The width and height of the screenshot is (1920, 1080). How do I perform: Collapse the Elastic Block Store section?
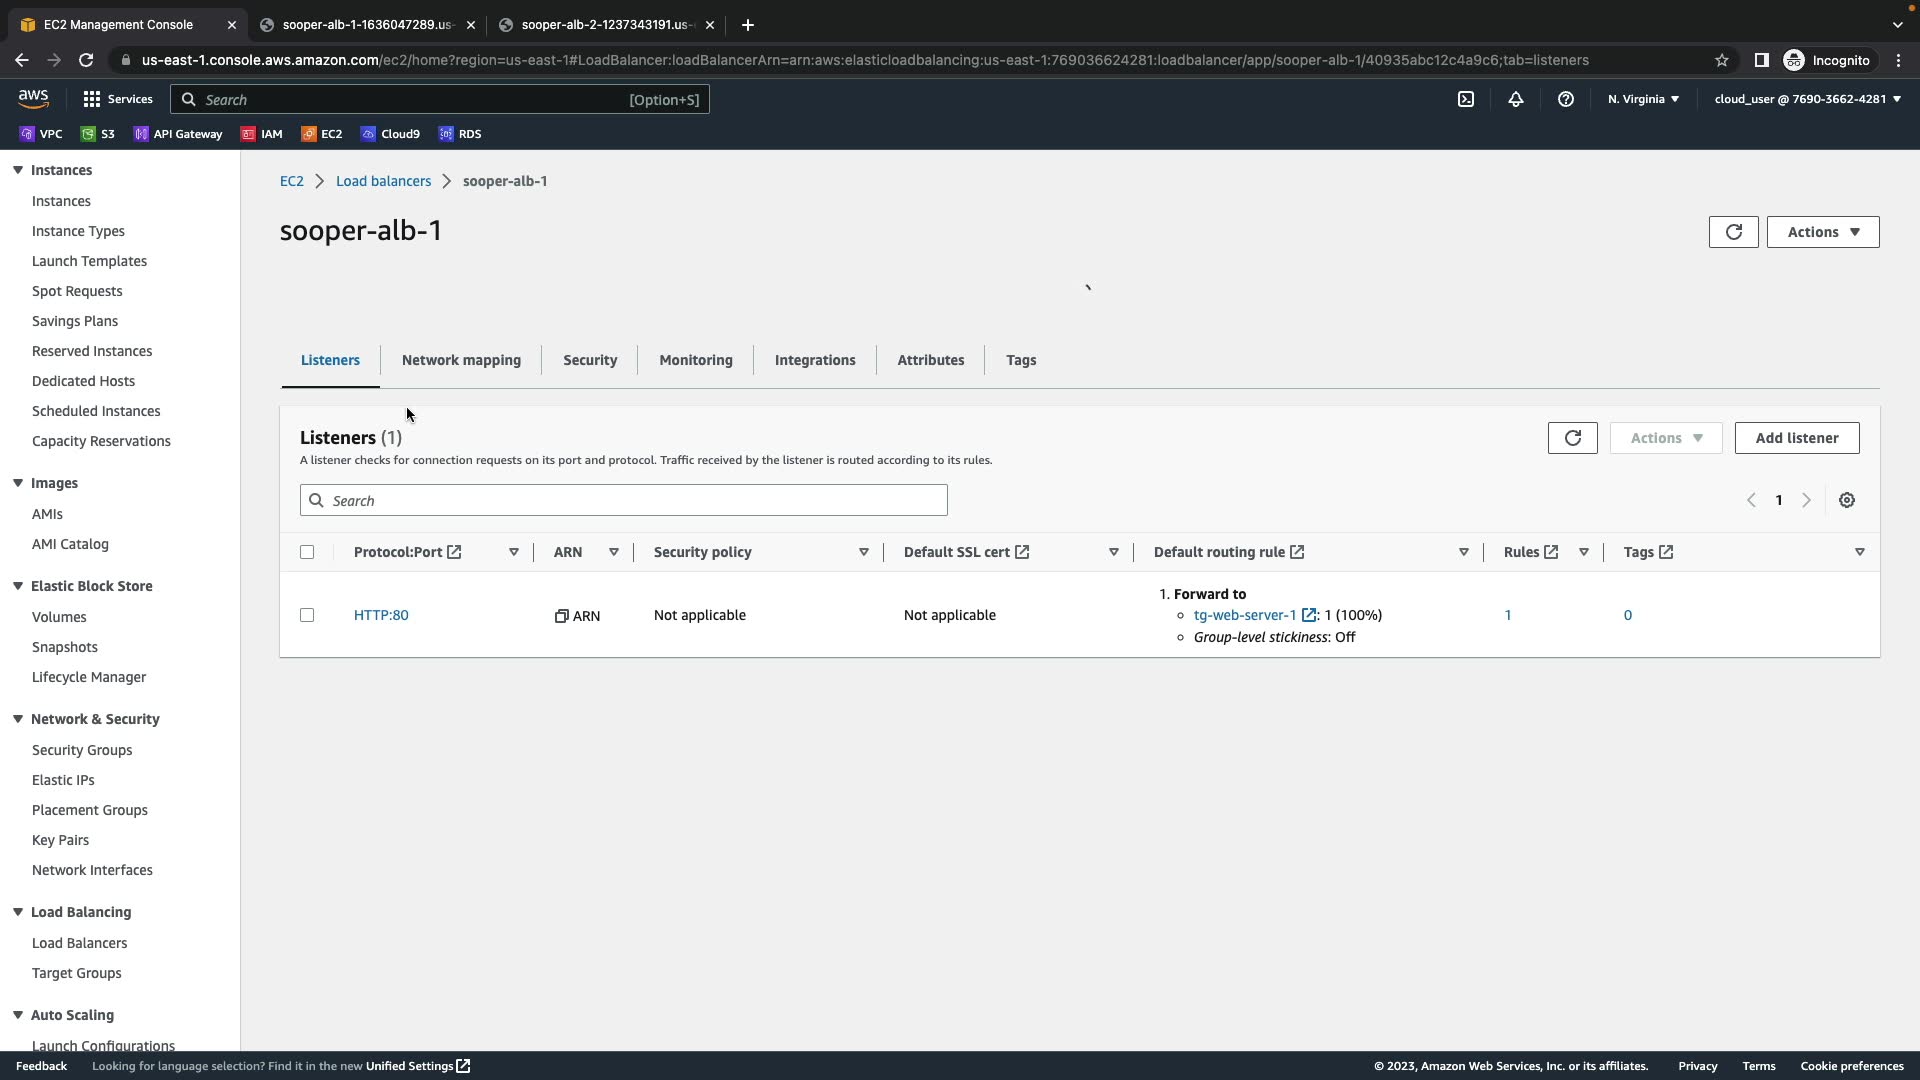click(18, 586)
